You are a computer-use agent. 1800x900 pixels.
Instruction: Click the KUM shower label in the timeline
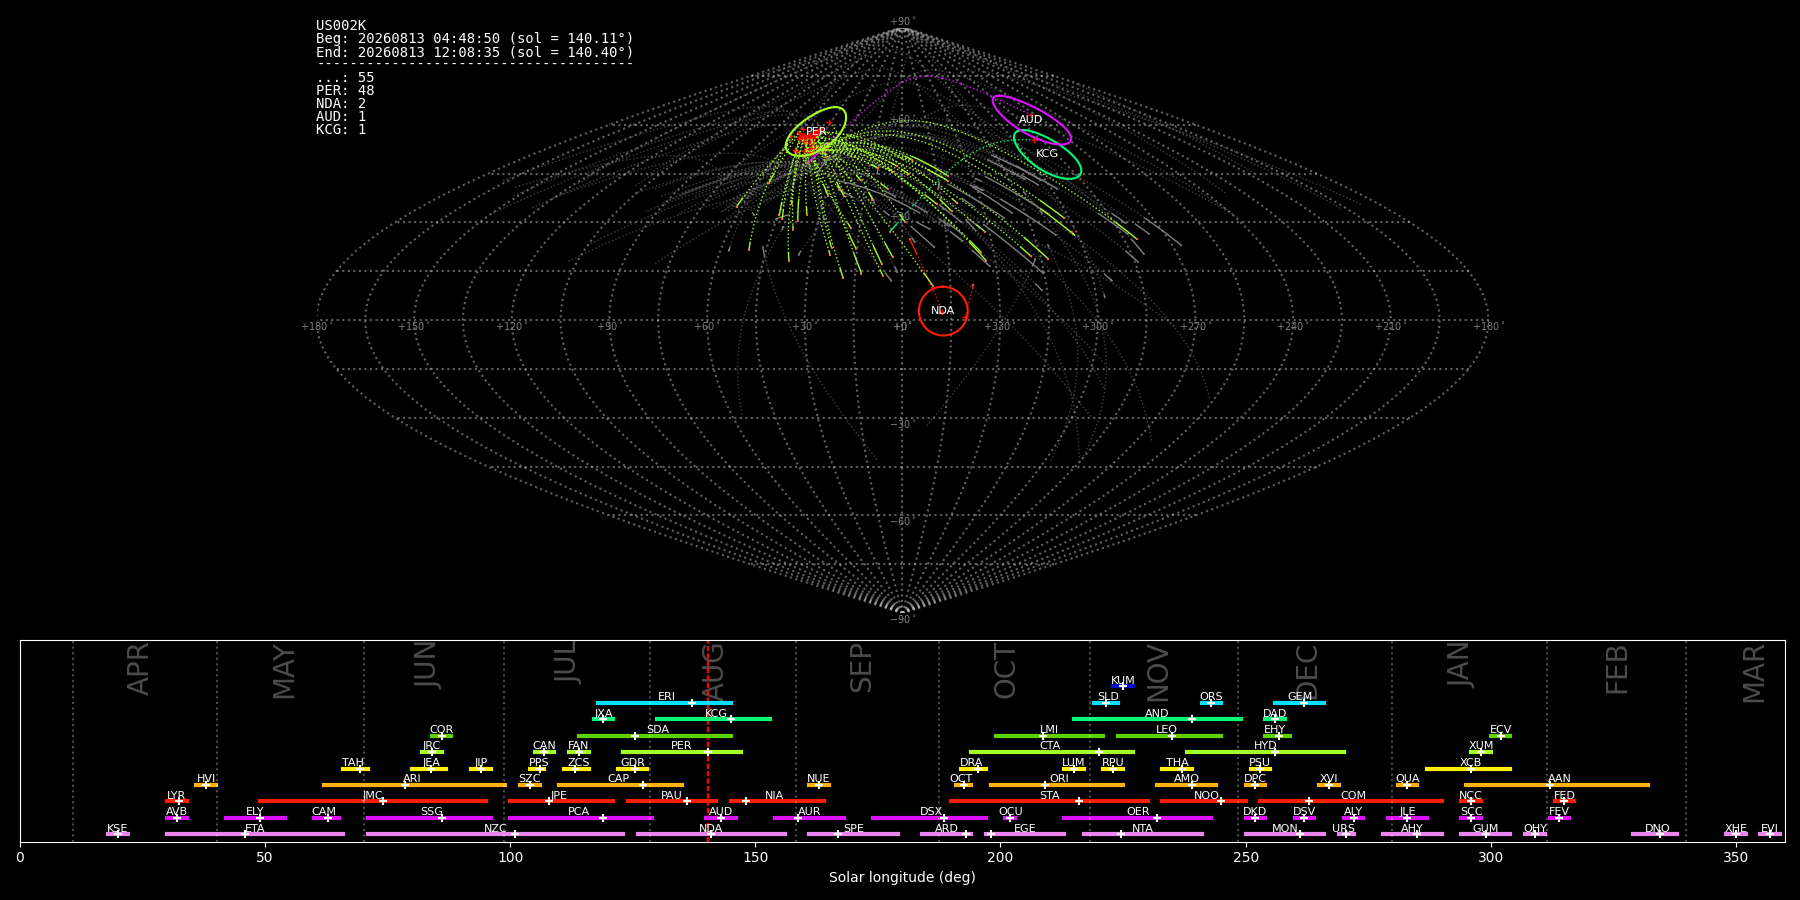click(x=1123, y=680)
